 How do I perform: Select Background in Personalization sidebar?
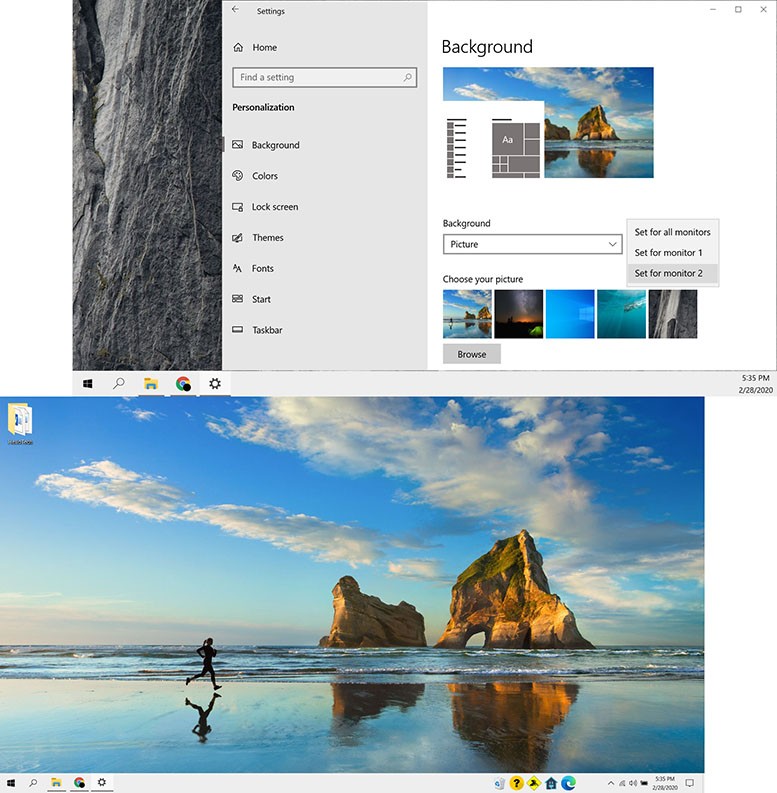[266, 145]
